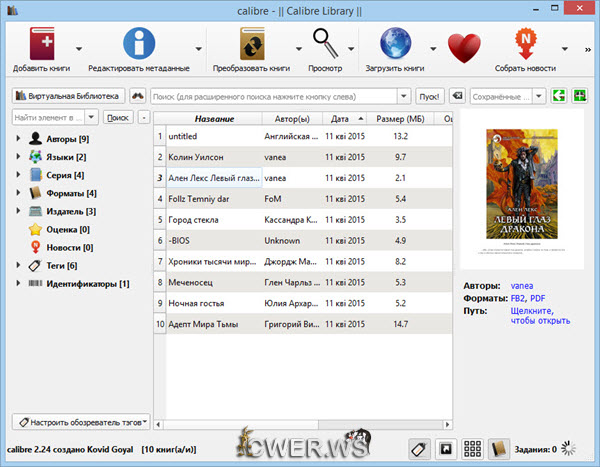The width and height of the screenshot is (600, 467).
Task: Click the FB2 format link
Action: [x=518, y=298]
